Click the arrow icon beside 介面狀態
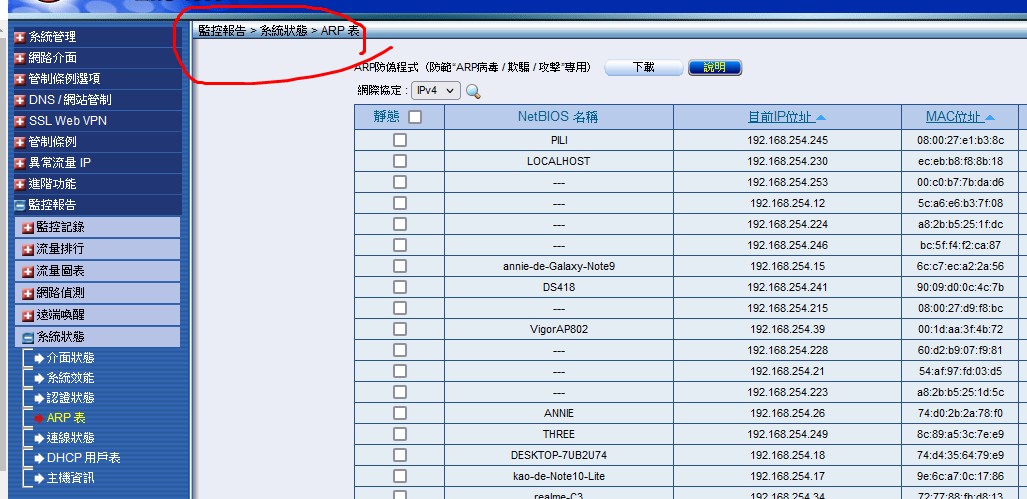This screenshot has width=1027, height=499. (x=39, y=358)
